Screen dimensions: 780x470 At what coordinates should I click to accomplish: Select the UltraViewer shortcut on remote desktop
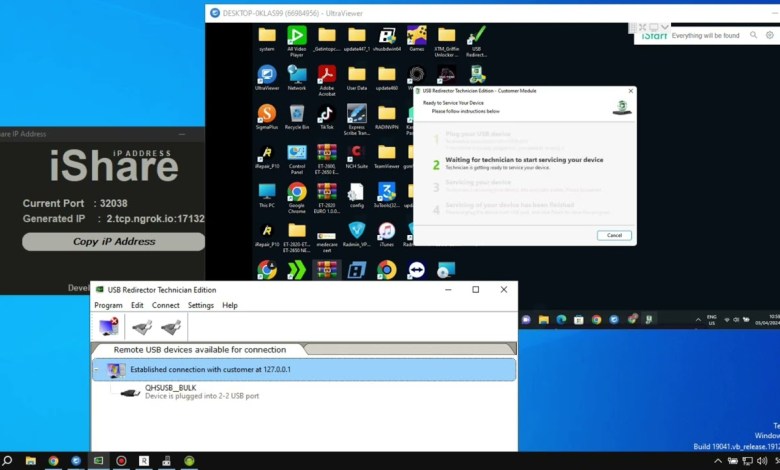[x=267, y=78]
